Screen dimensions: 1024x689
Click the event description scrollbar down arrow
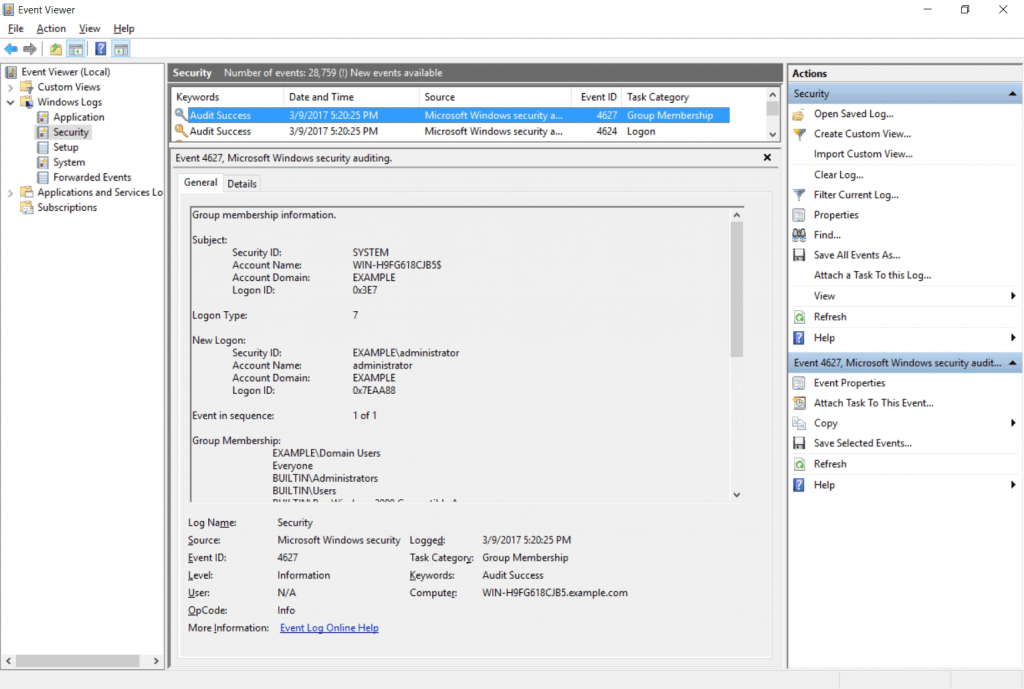point(736,492)
